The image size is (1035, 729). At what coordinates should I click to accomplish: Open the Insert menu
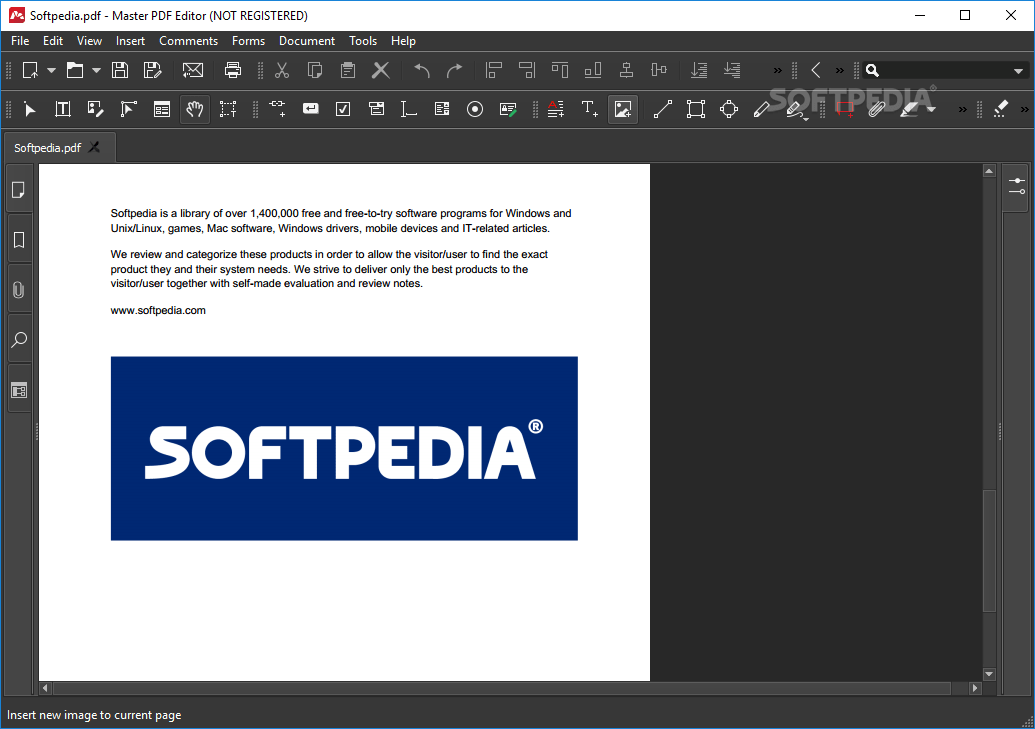(130, 41)
